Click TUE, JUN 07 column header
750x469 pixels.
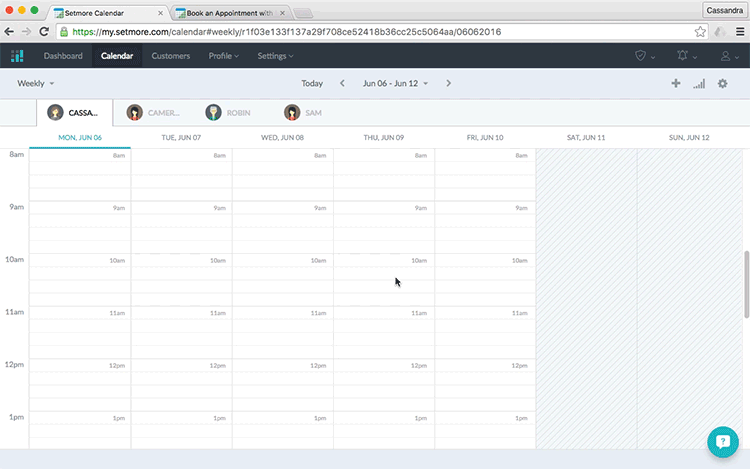tap(181, 137)
